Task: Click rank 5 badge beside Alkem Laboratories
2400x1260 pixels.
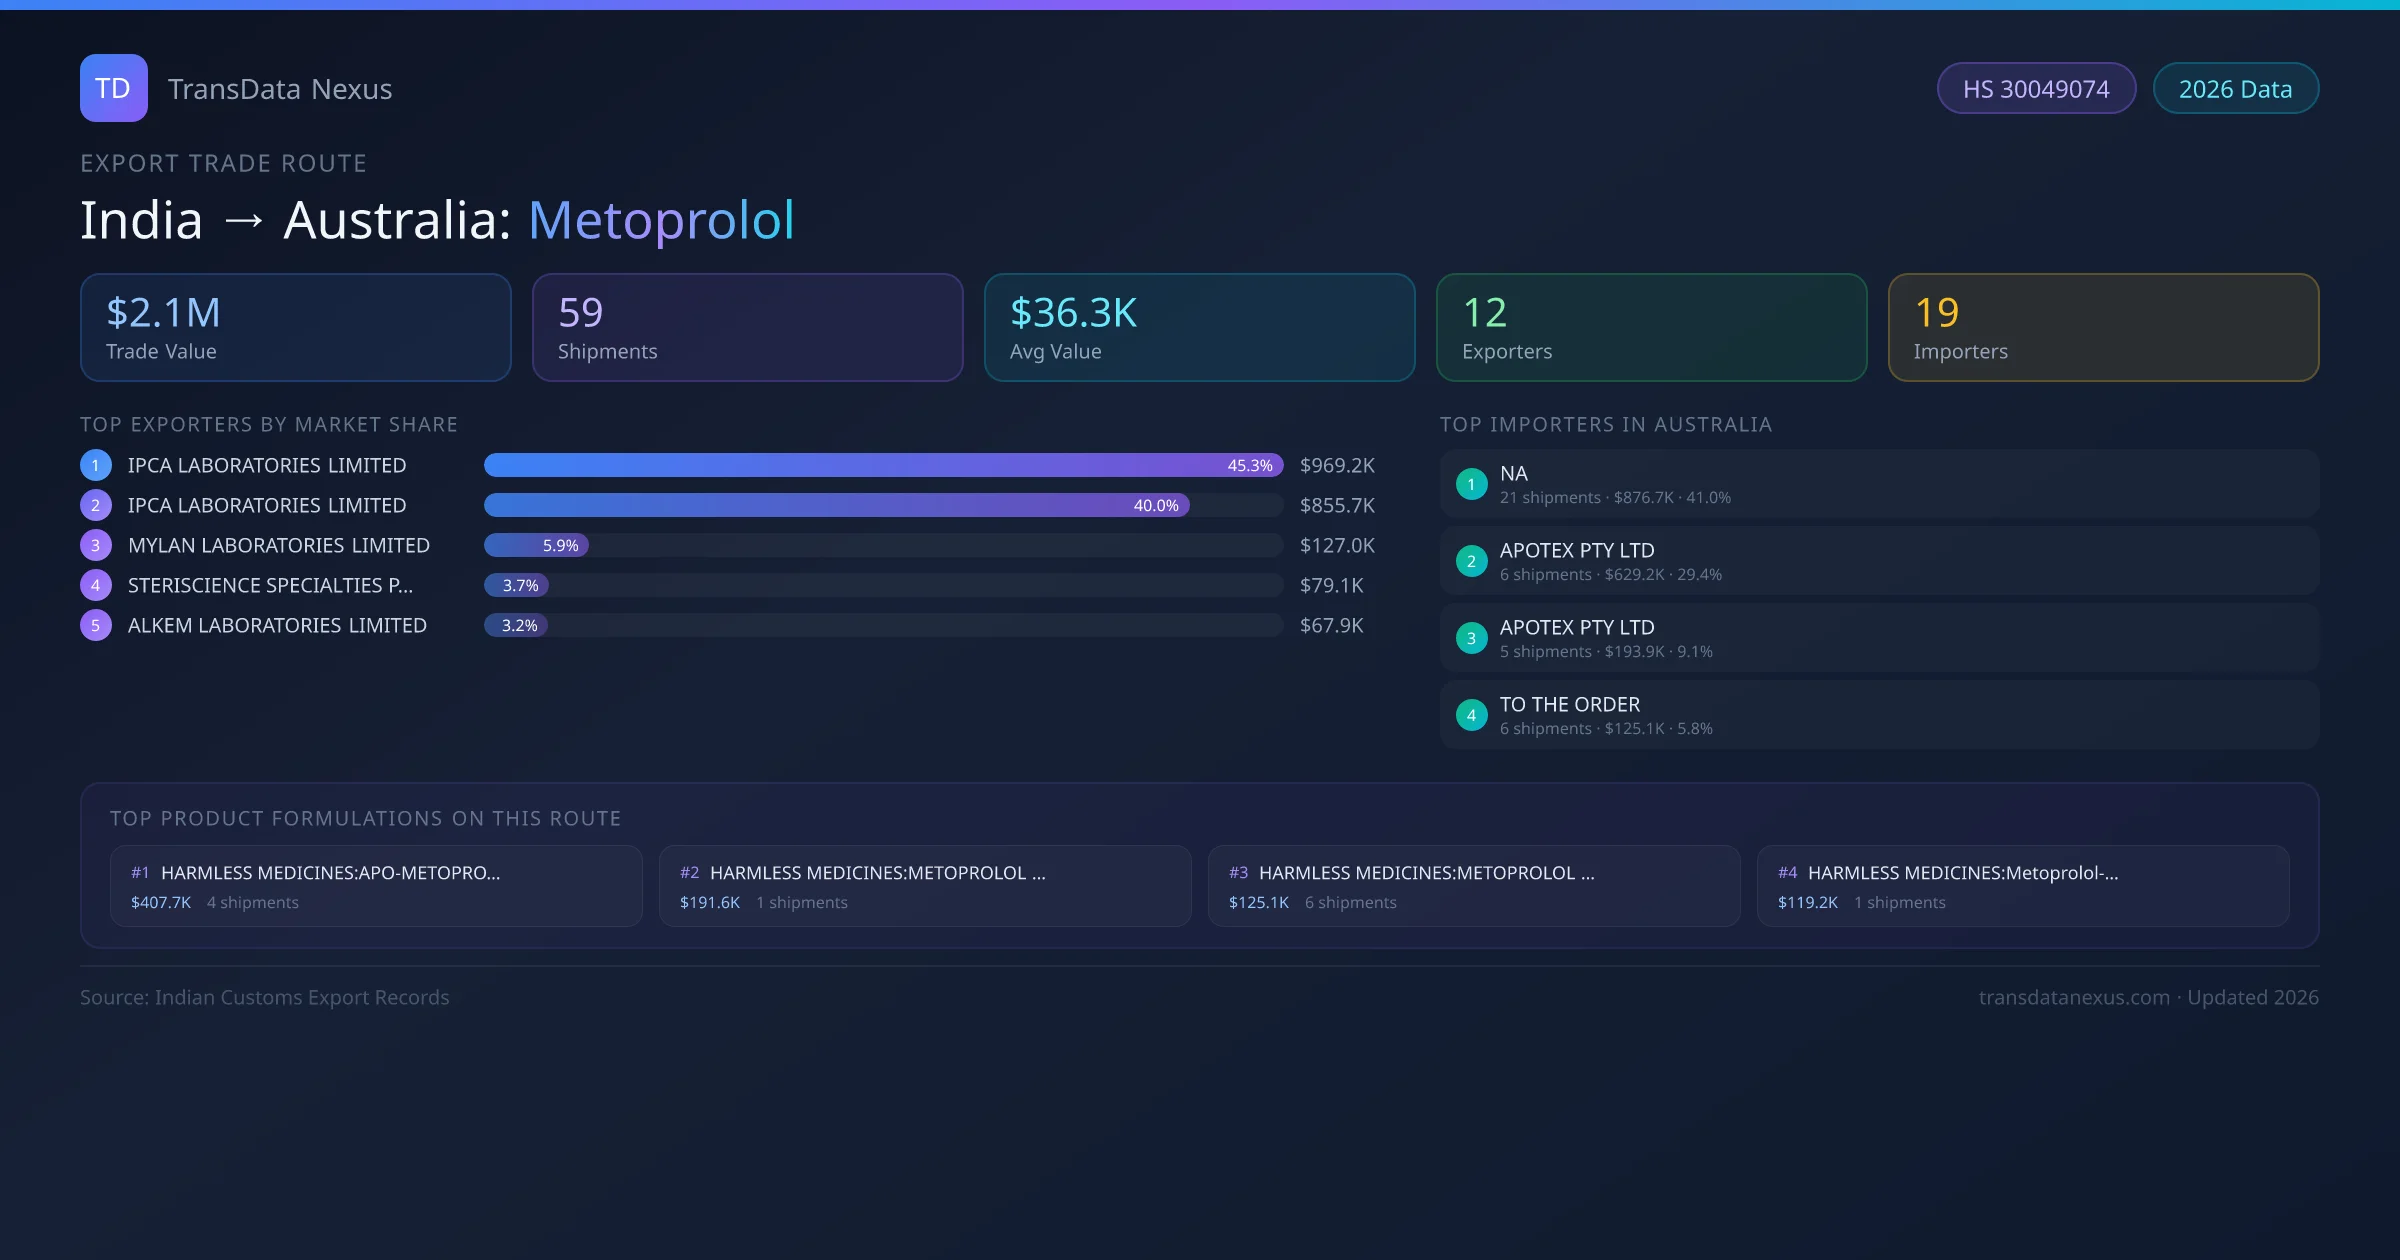Action: 95,625
